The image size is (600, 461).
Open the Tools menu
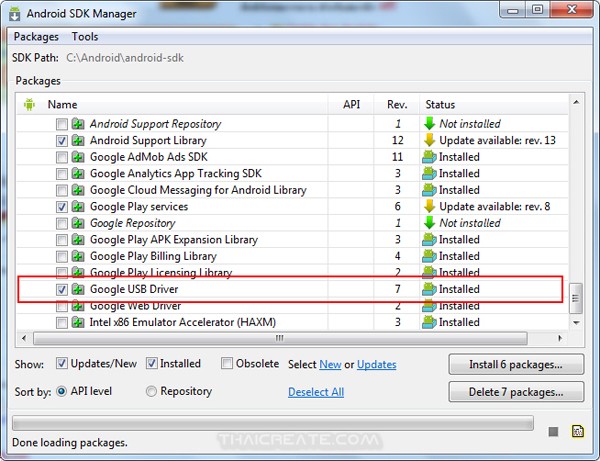pos(85,37)
